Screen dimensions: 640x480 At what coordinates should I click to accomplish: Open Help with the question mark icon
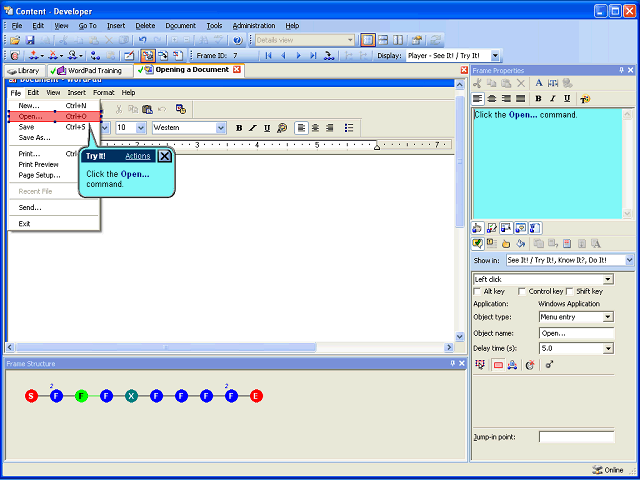point(238,40)
